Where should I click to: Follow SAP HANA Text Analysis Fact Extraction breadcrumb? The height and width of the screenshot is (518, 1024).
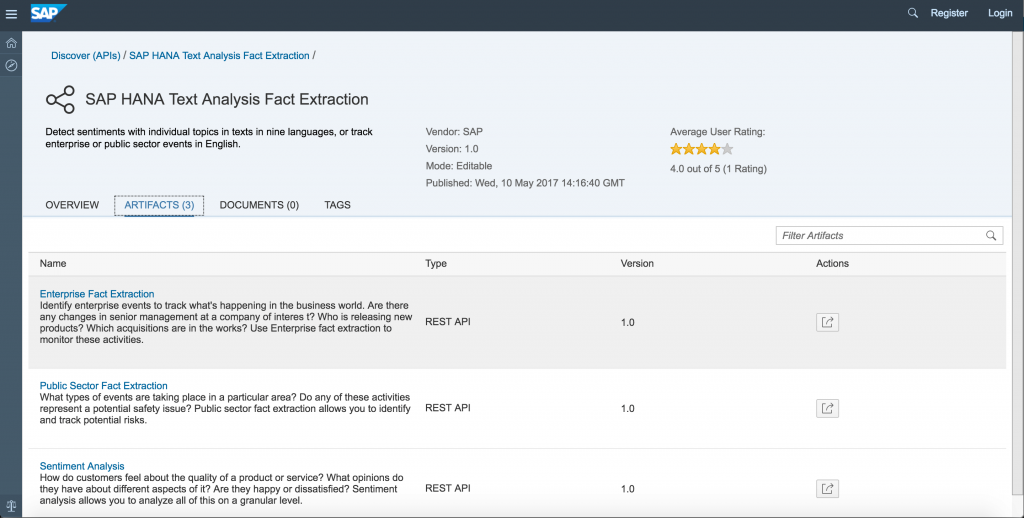[219, 56]
